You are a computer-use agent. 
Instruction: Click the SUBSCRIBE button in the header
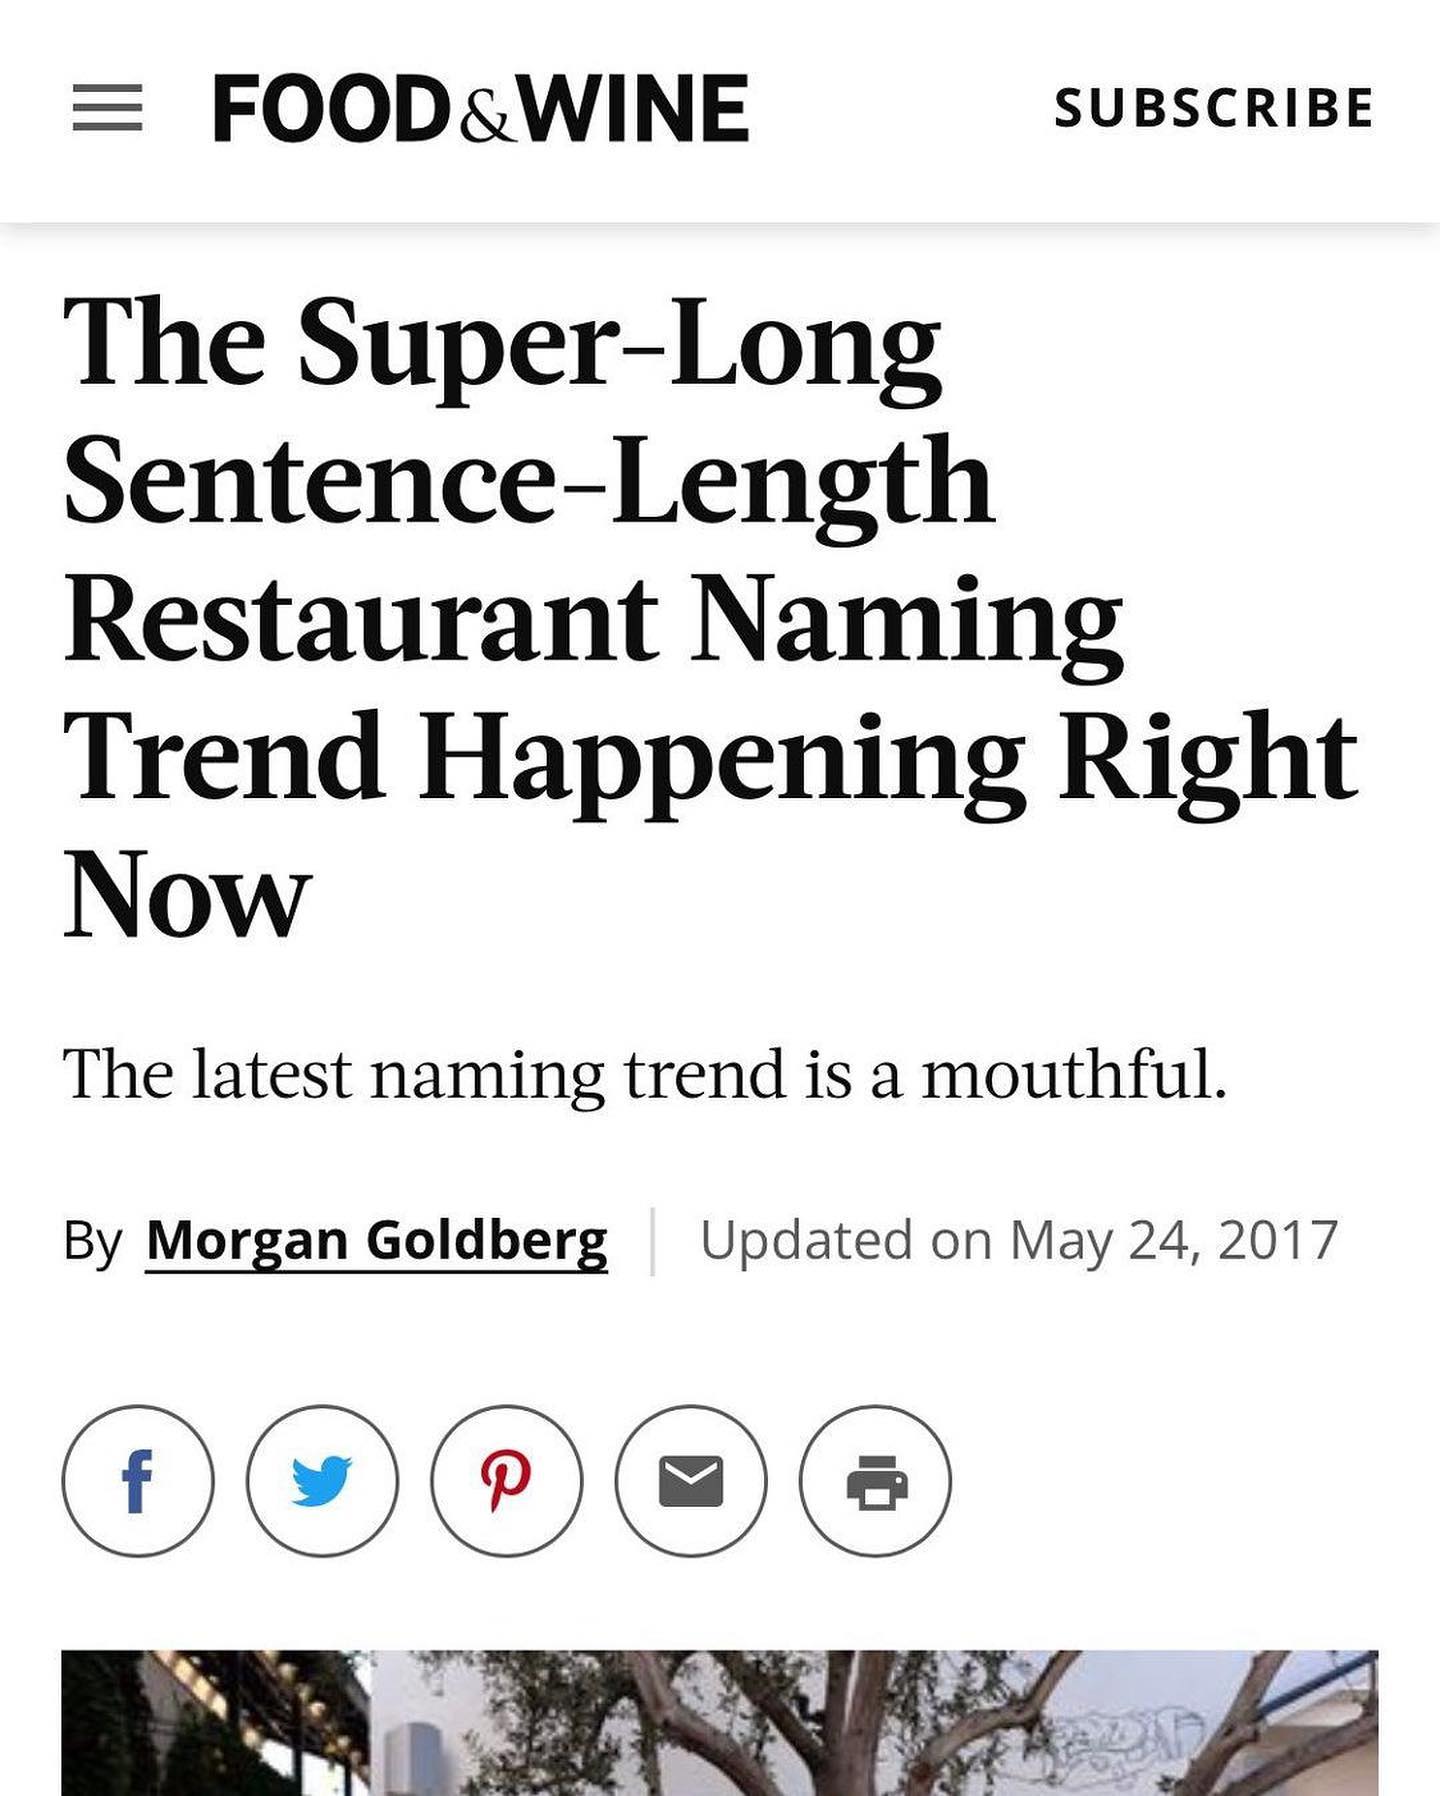pos(1214,108)
